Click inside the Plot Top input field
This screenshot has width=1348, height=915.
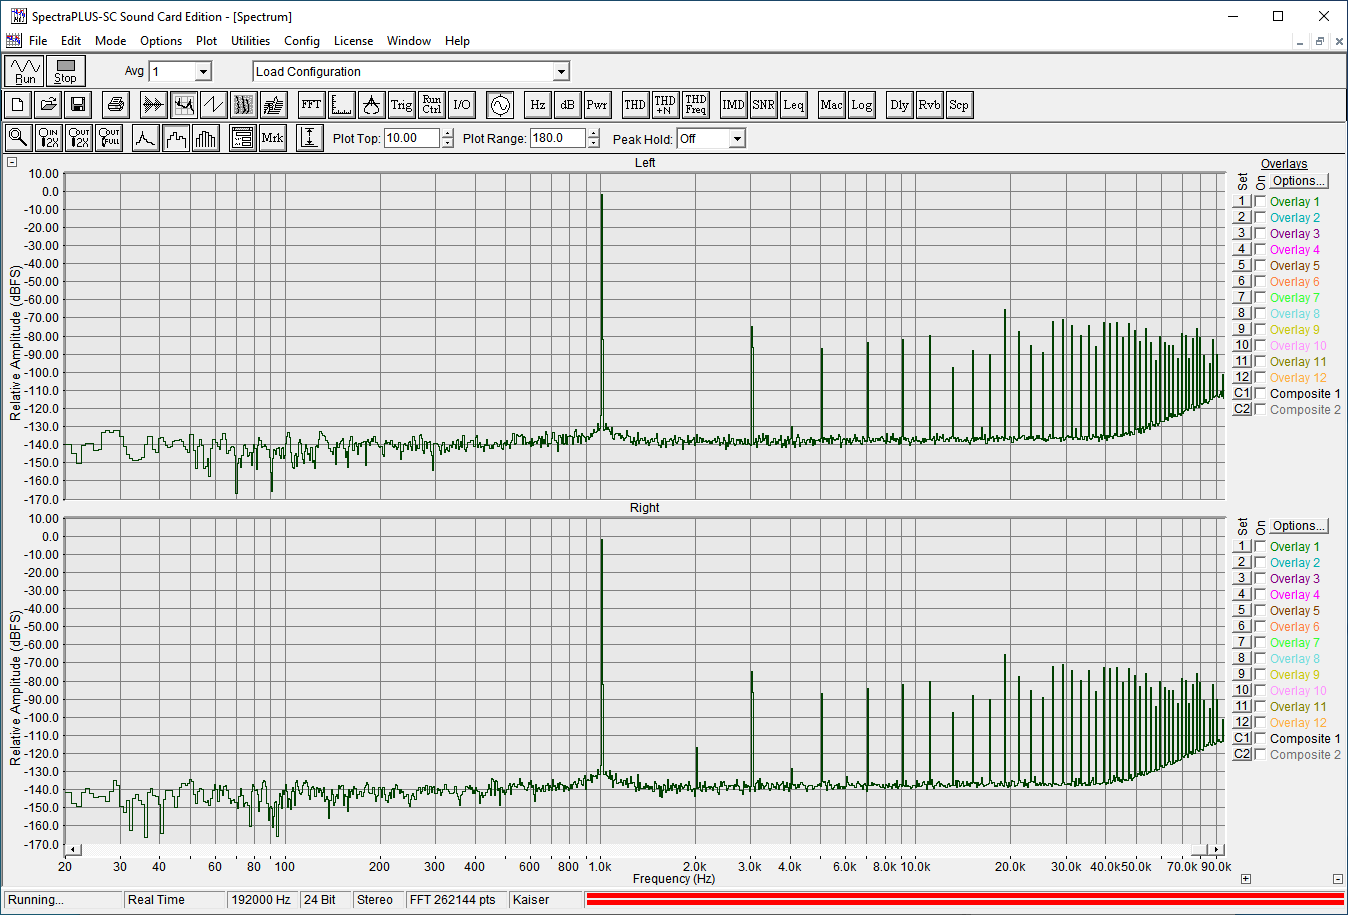click(411, 139)
